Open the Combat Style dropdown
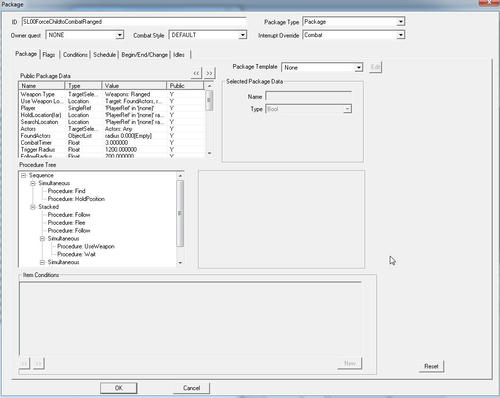Image resolution: width=500 pixels, height=398 pixels. click(243, 35)
